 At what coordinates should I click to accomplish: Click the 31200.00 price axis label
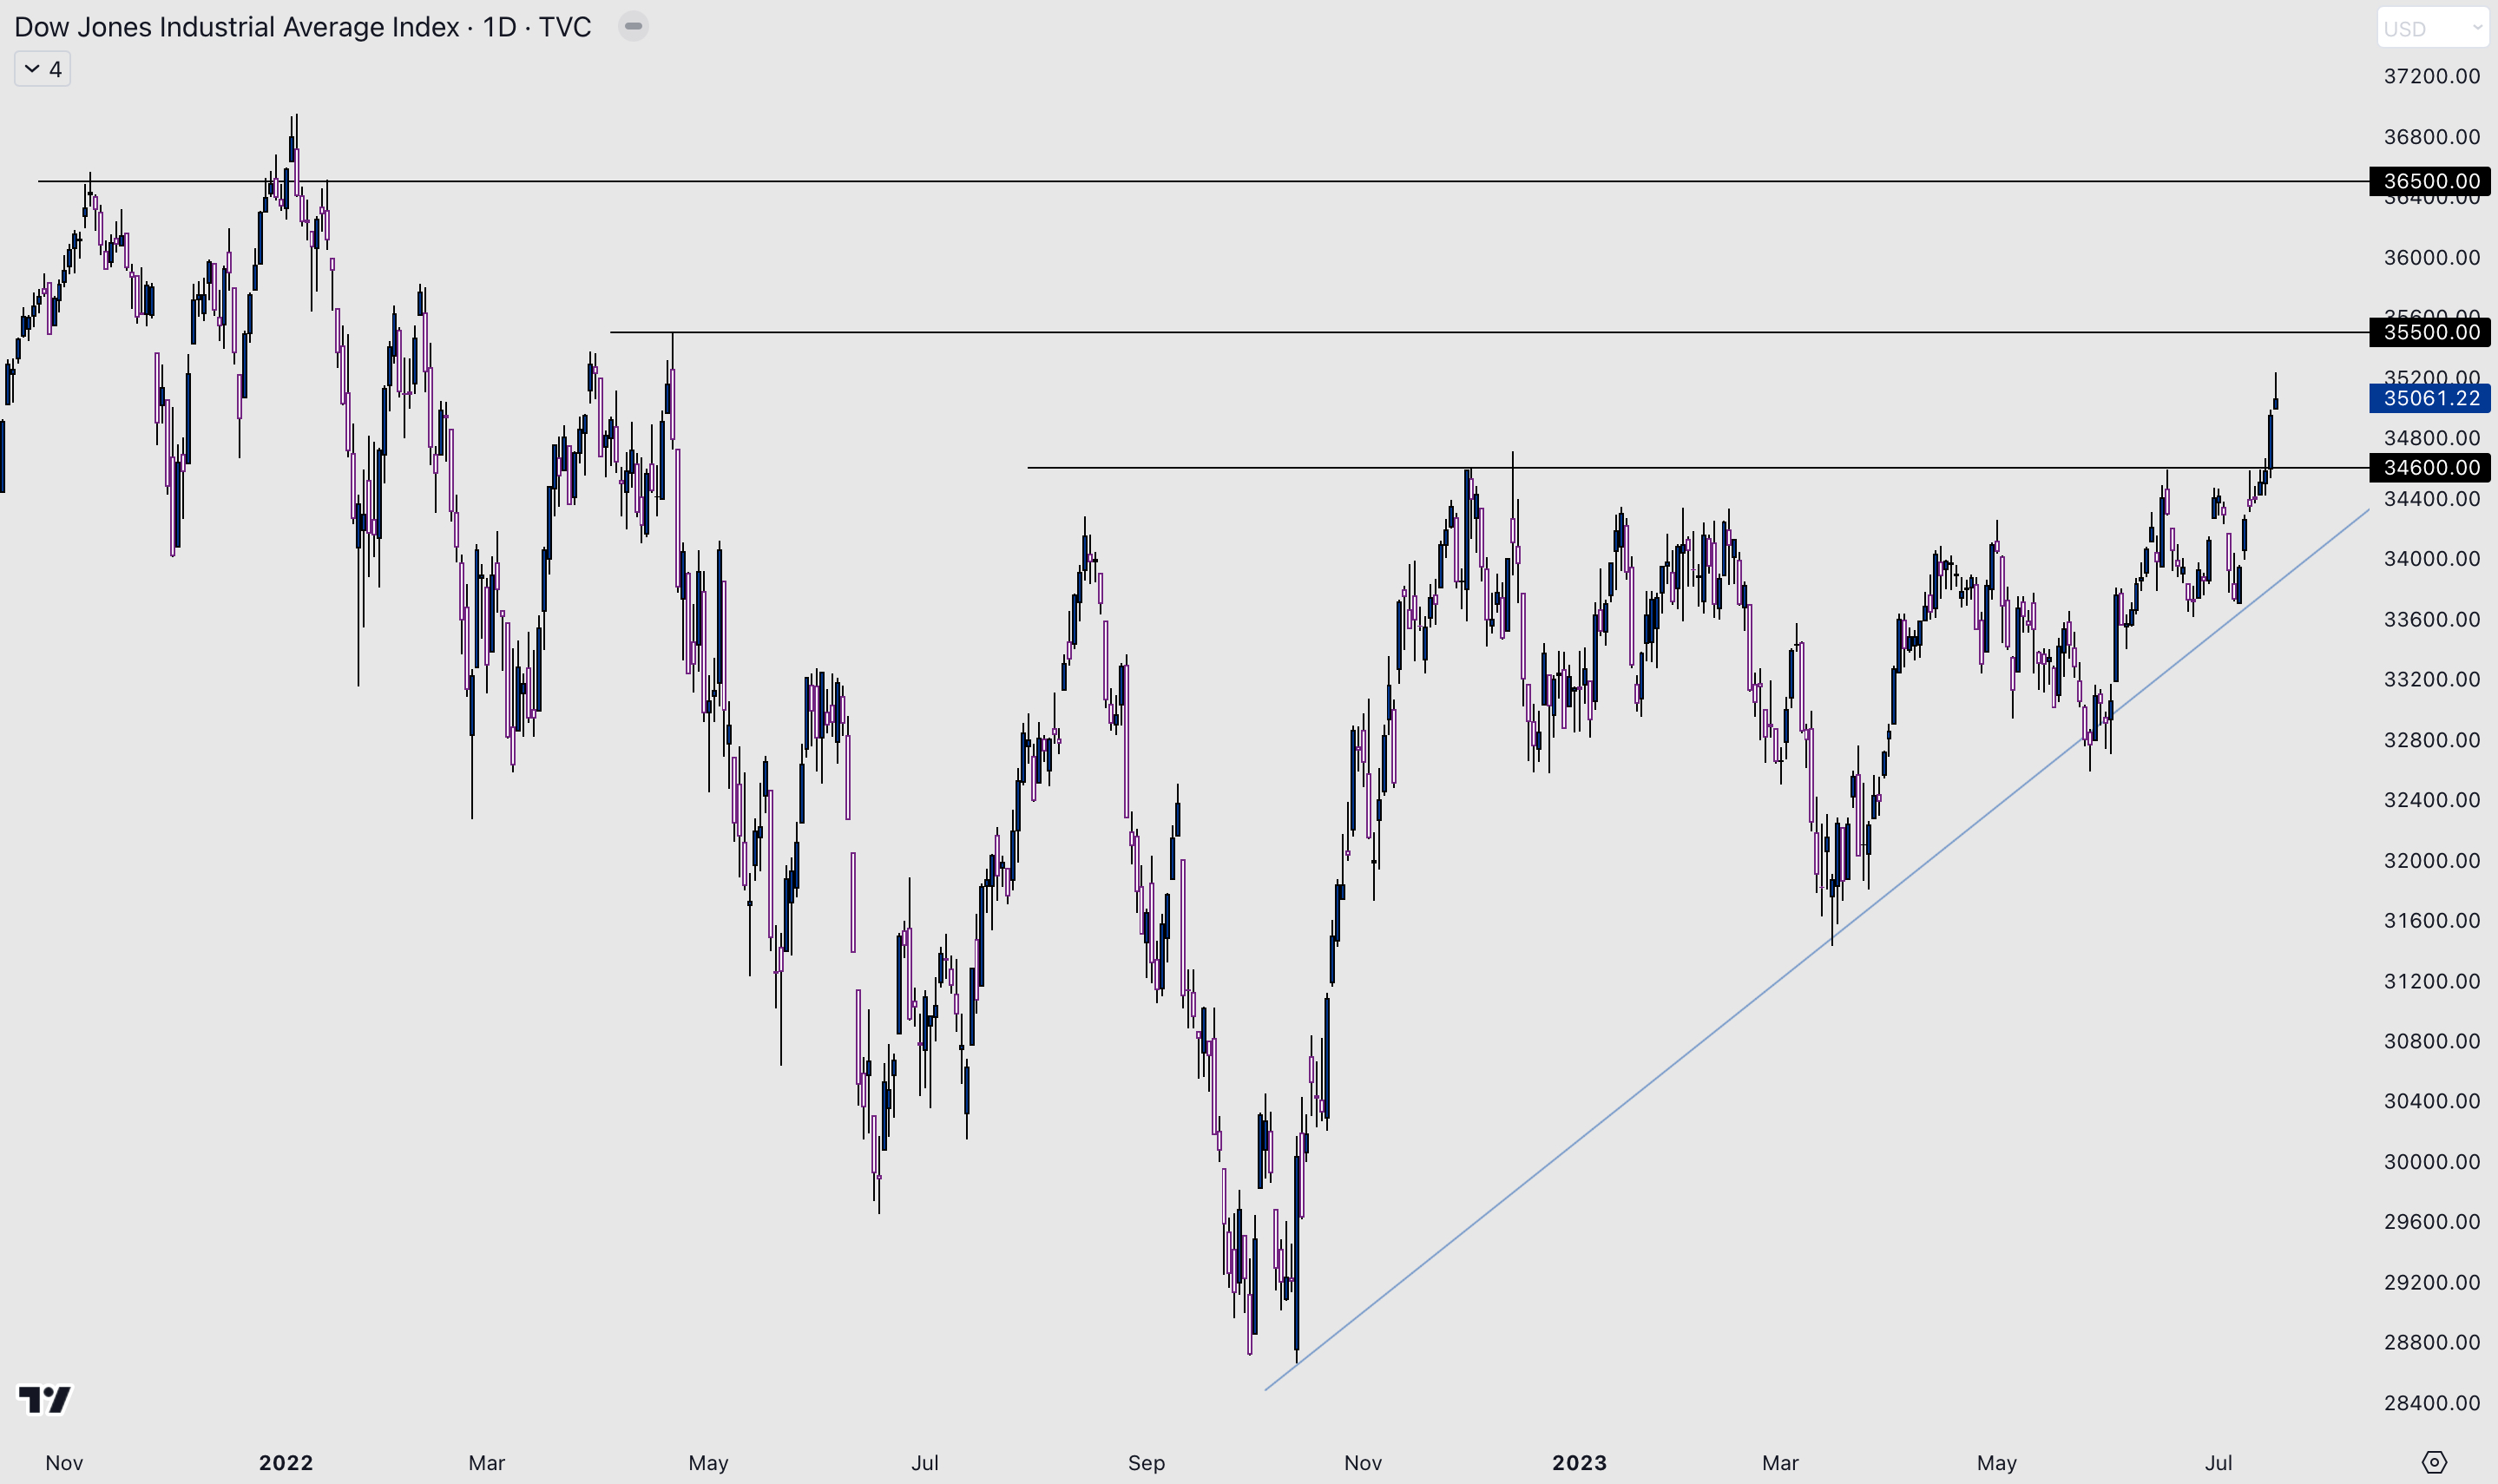coord(2432,981)
